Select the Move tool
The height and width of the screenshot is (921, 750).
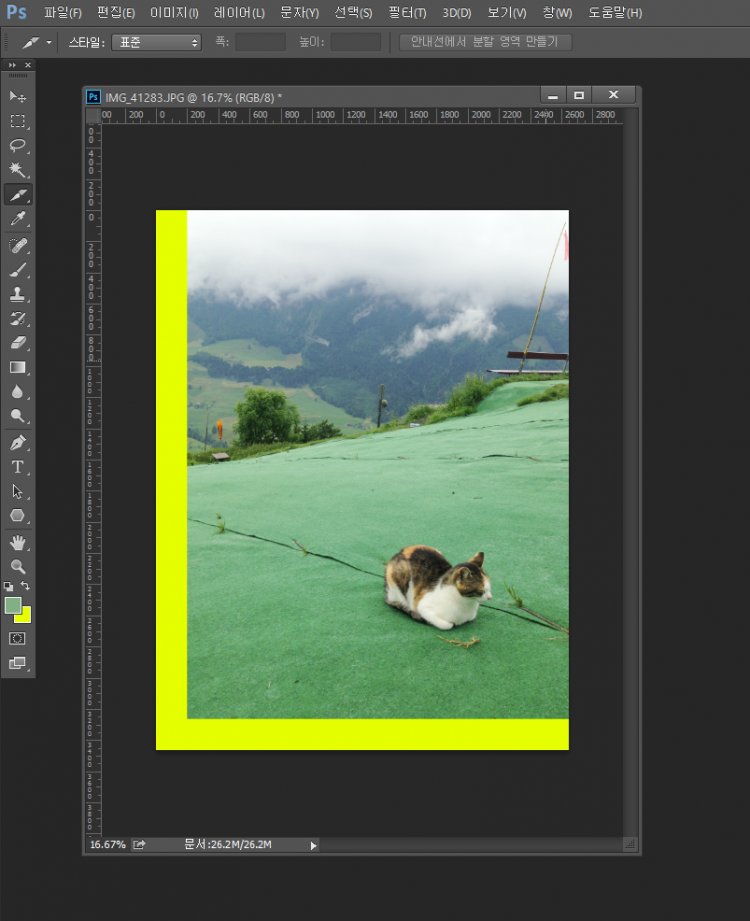tap(18, 96)
